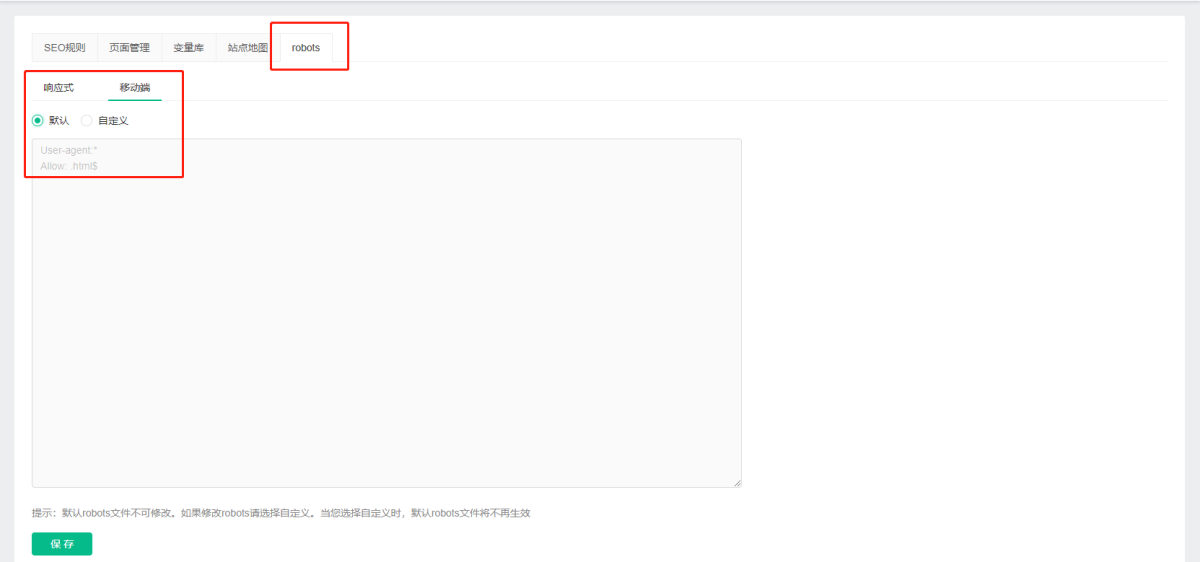Click the 保存 button
1200x562 pixels.
(62, 544)
